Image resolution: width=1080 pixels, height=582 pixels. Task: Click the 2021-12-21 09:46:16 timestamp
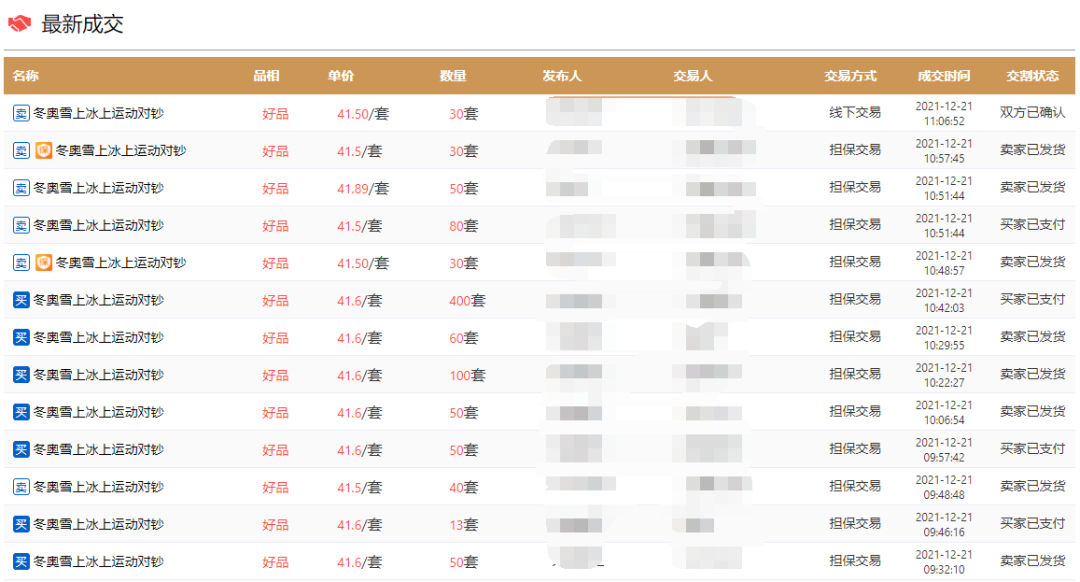(x=944, y=524)
